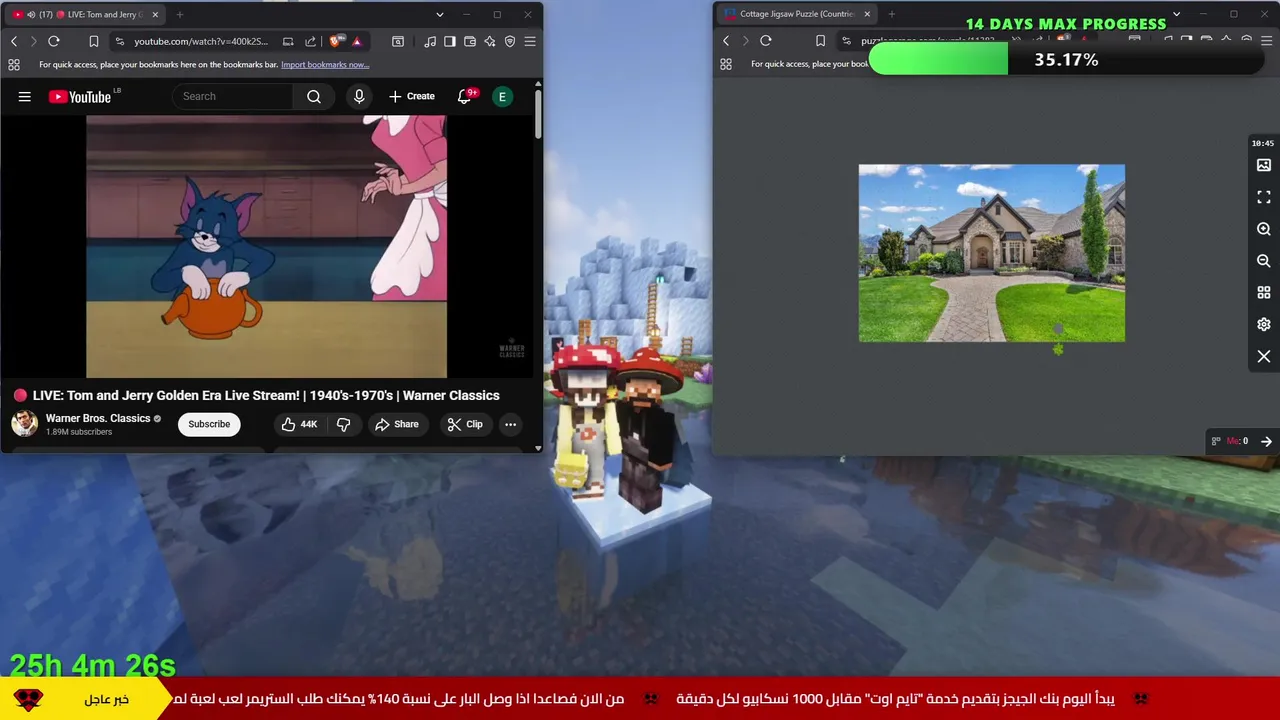Share the Tom and Jerry live stream

(x=397, y=424)
